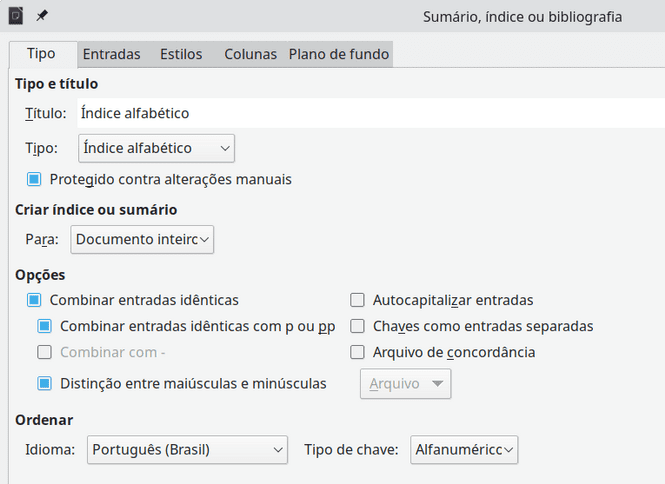Open the Tipo dropdown list
Screen dimensions: 665x484
156,148
